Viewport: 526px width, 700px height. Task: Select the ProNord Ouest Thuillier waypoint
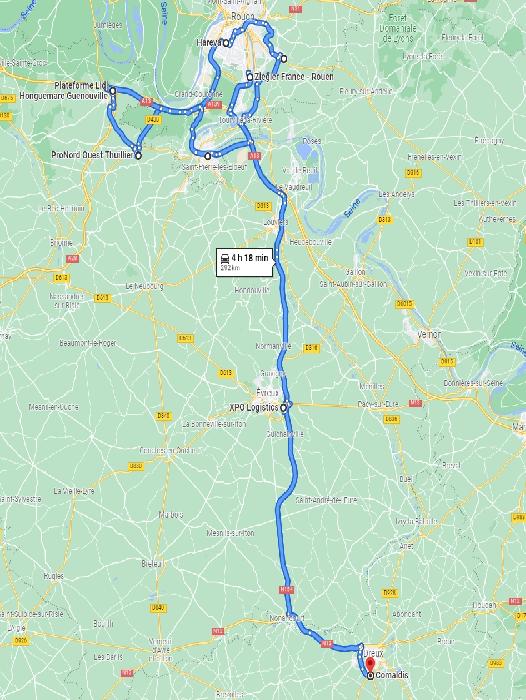point(138,155)
